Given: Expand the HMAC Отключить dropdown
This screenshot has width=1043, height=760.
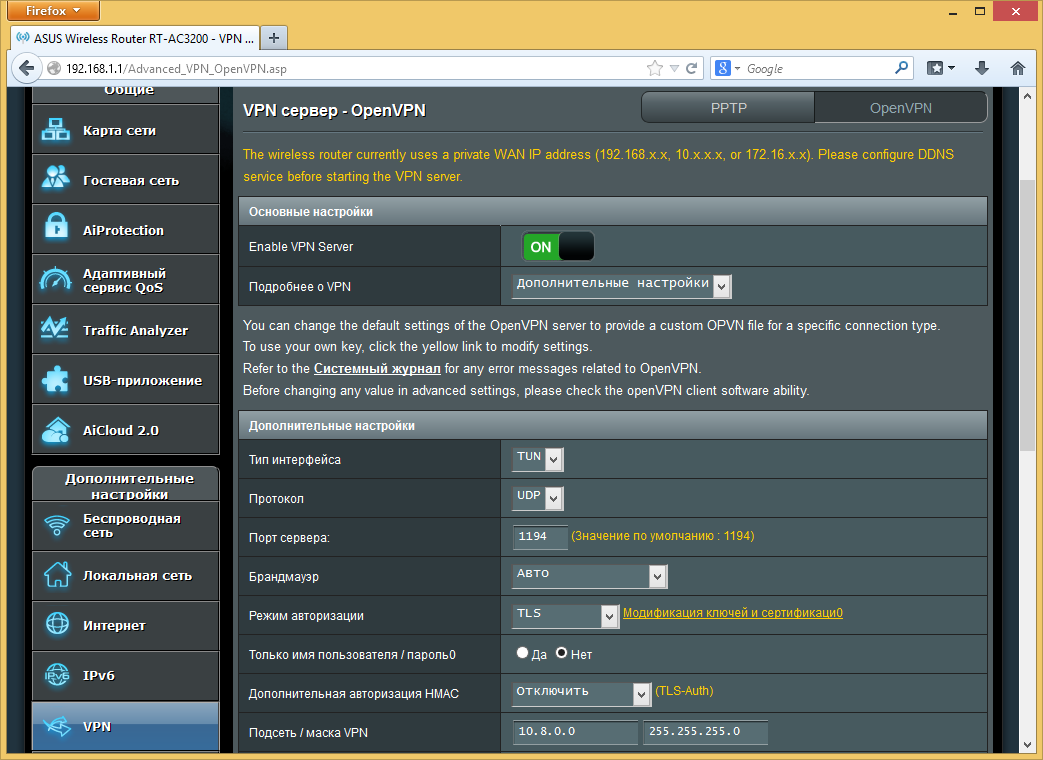Looking at the screenshot, I should pos(581,694).
